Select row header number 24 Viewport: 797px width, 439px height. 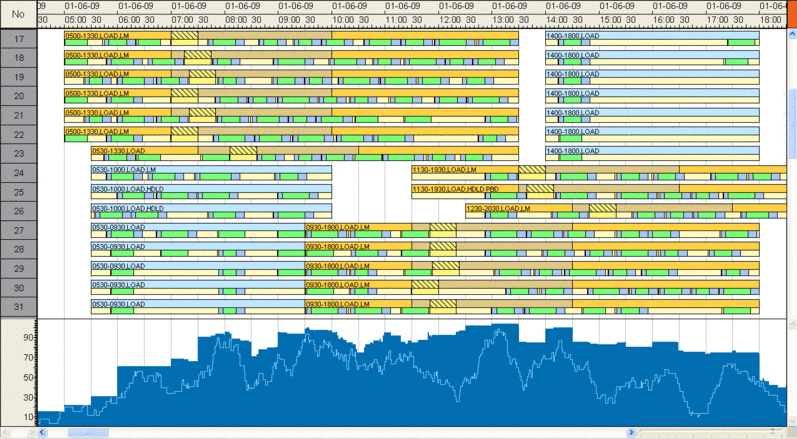pos(18,173)
